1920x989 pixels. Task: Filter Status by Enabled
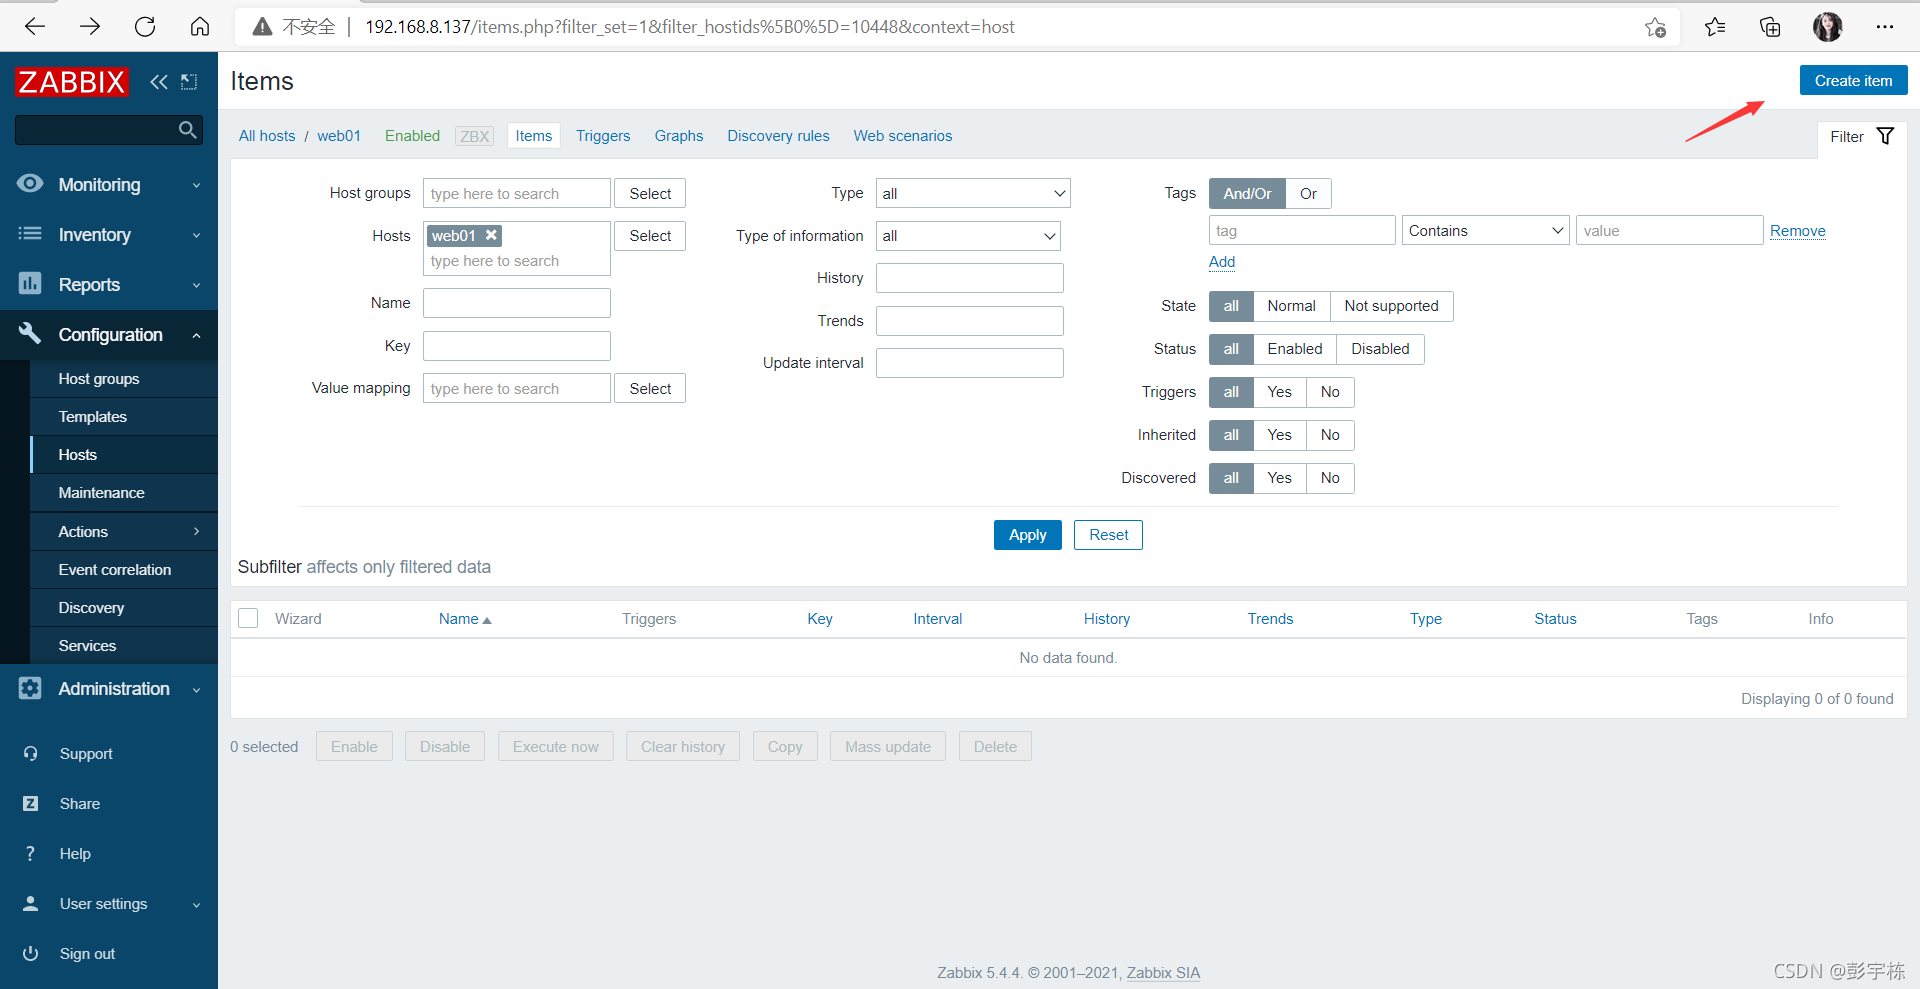click(1294, 349)
